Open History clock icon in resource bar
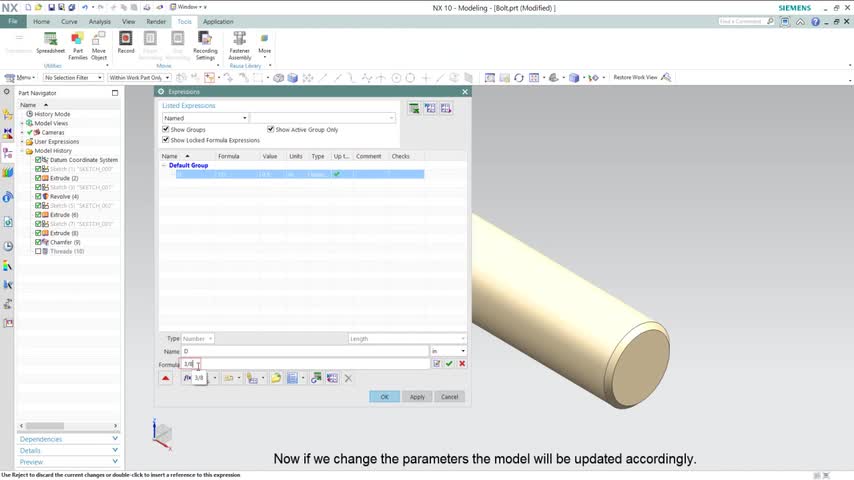The image size is (854, 480). (x=8, y=246)
